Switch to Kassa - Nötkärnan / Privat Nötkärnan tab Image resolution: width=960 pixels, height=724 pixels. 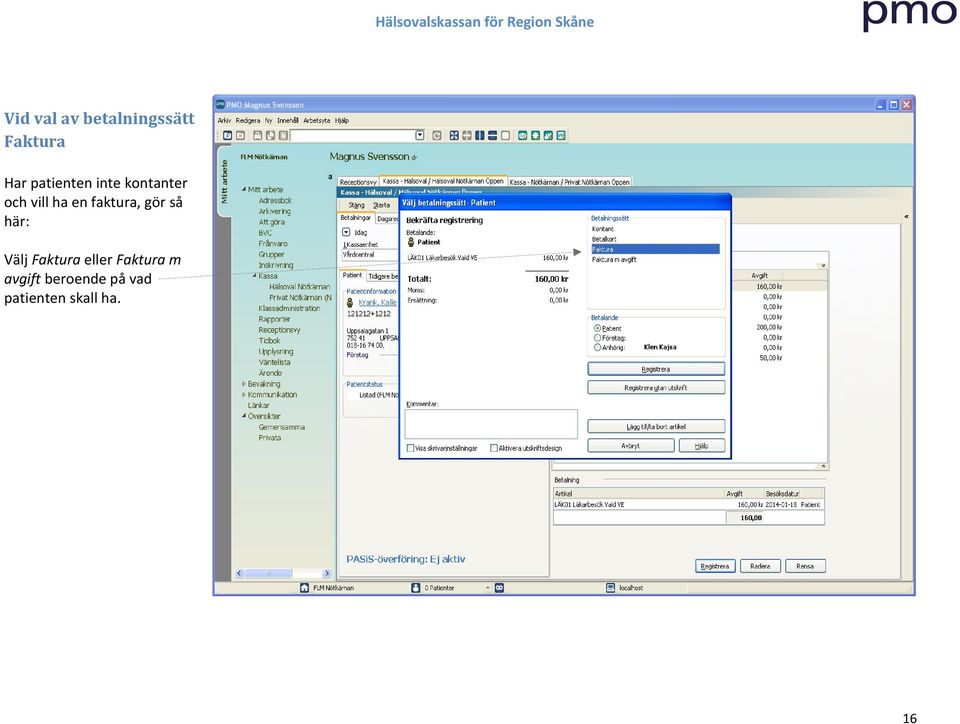569,182
